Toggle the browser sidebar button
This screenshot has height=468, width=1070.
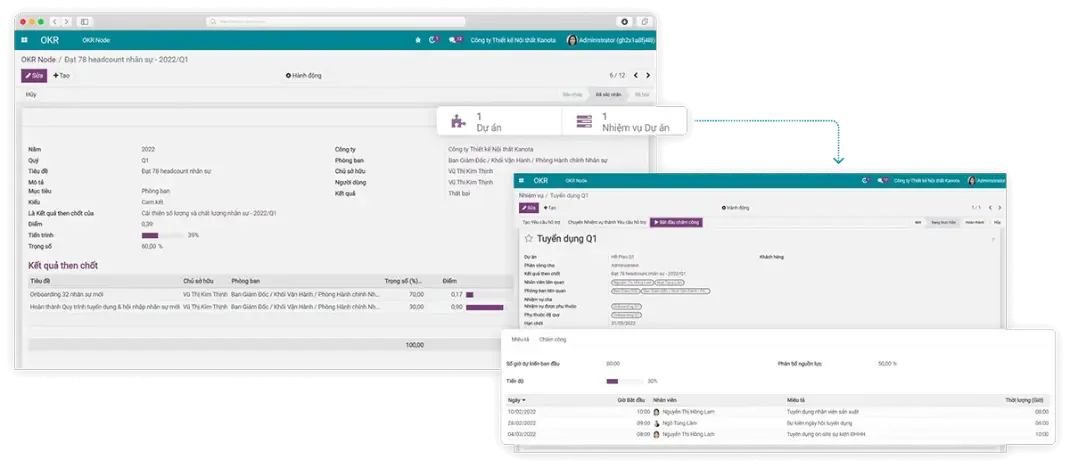click(84, 21)
